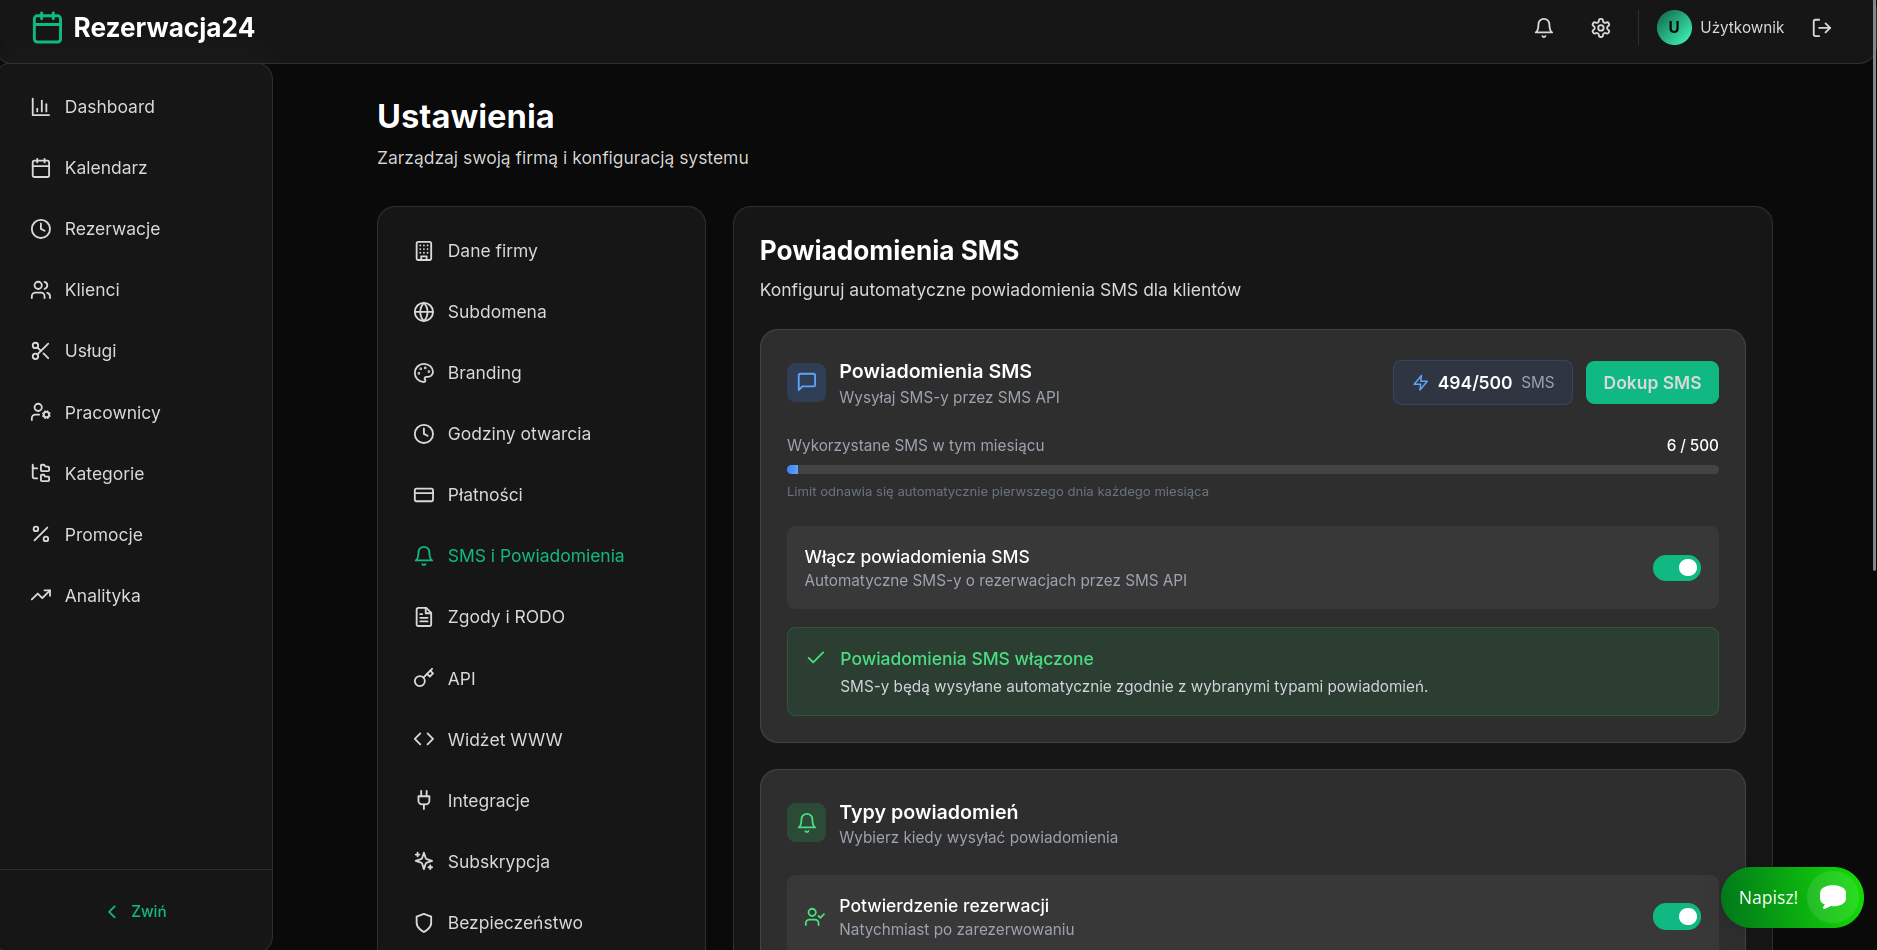The height and width of the screenshot is (950, 1877).
Task: Open the Kalendarz section in the sidebar
Action: click(x=105, y=167)
